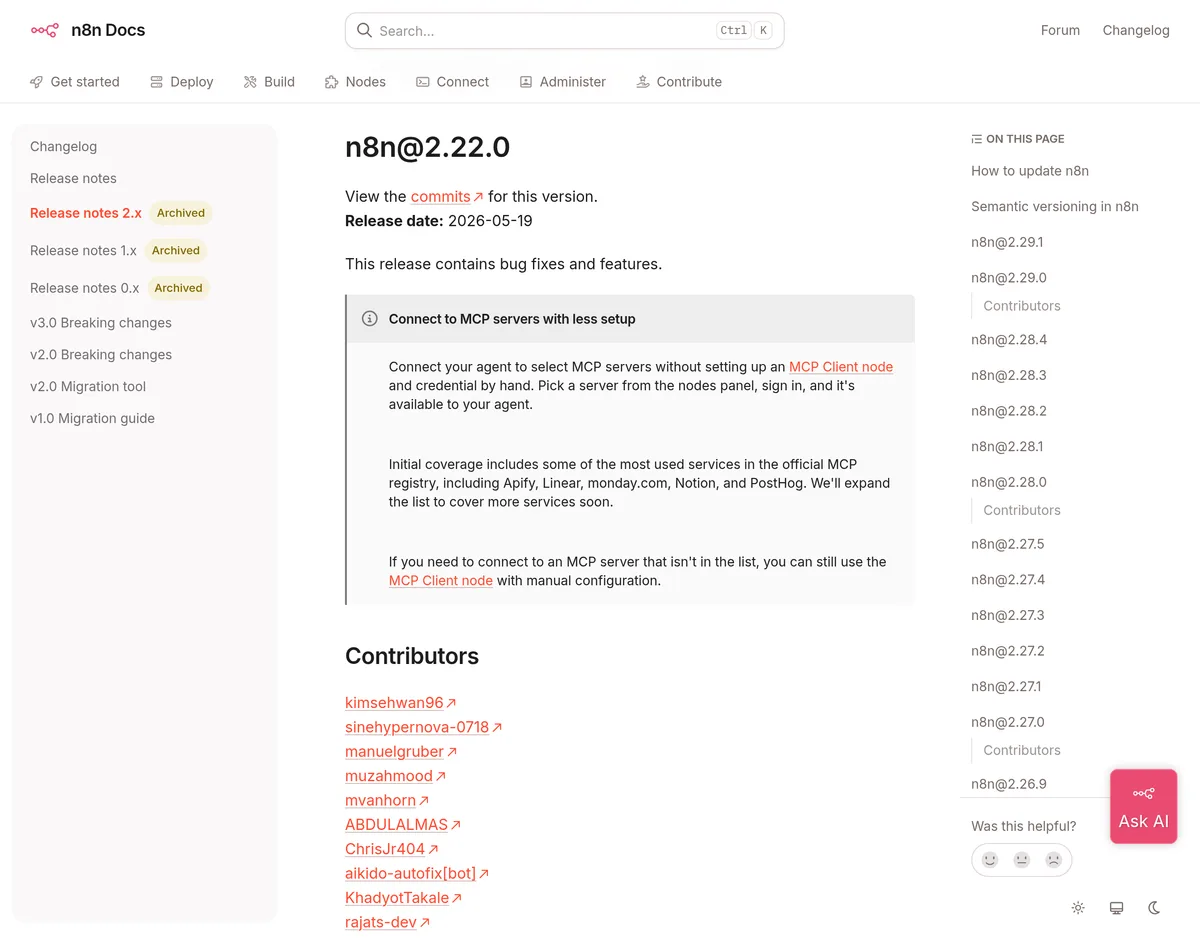Switch to dark theme moon icon
This screenshot has width=1200, height=938.
tap(1154, 908)
